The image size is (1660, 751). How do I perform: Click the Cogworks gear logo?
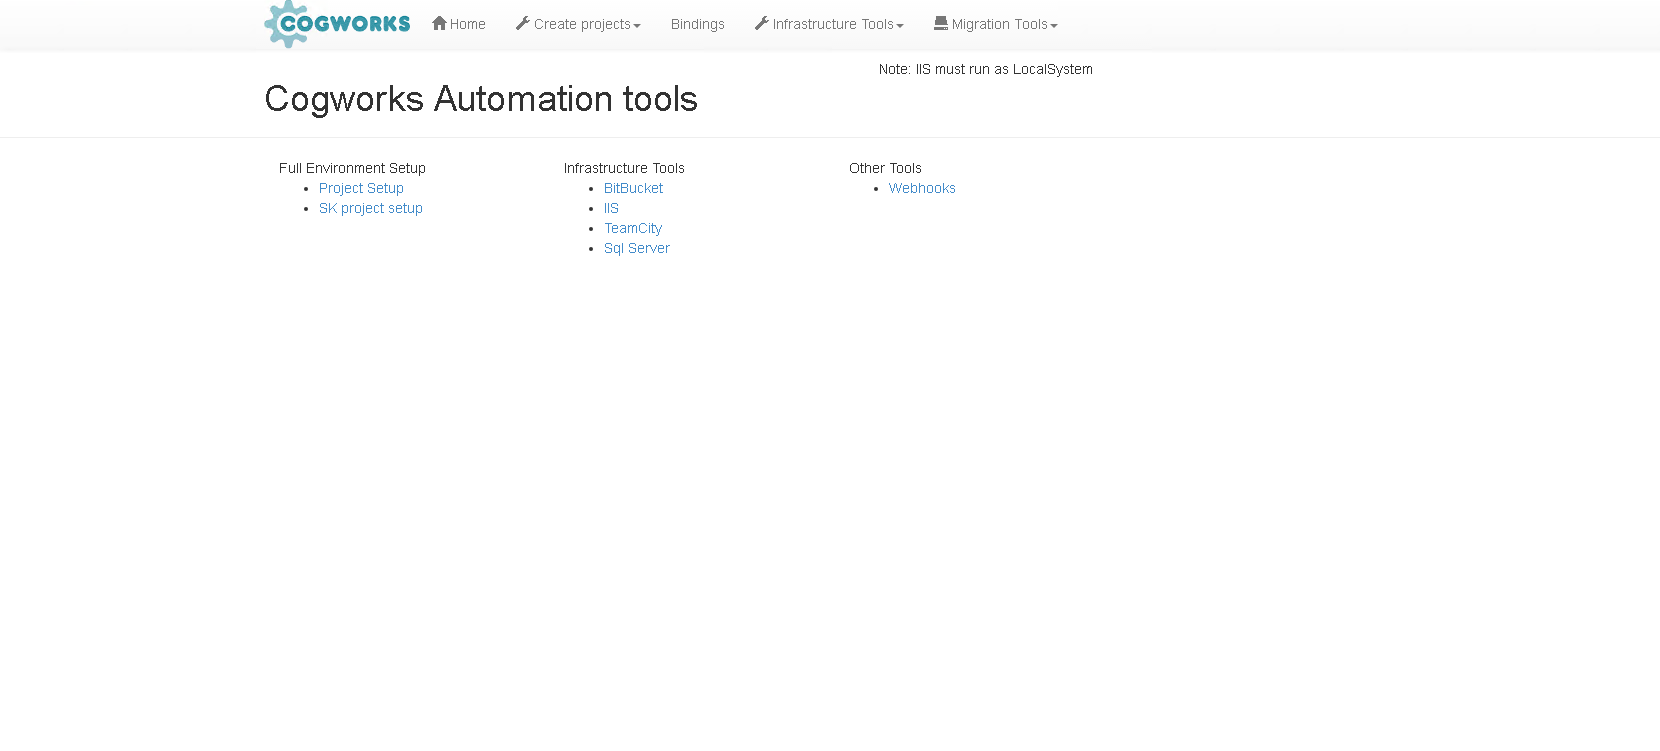click(337, 24)
